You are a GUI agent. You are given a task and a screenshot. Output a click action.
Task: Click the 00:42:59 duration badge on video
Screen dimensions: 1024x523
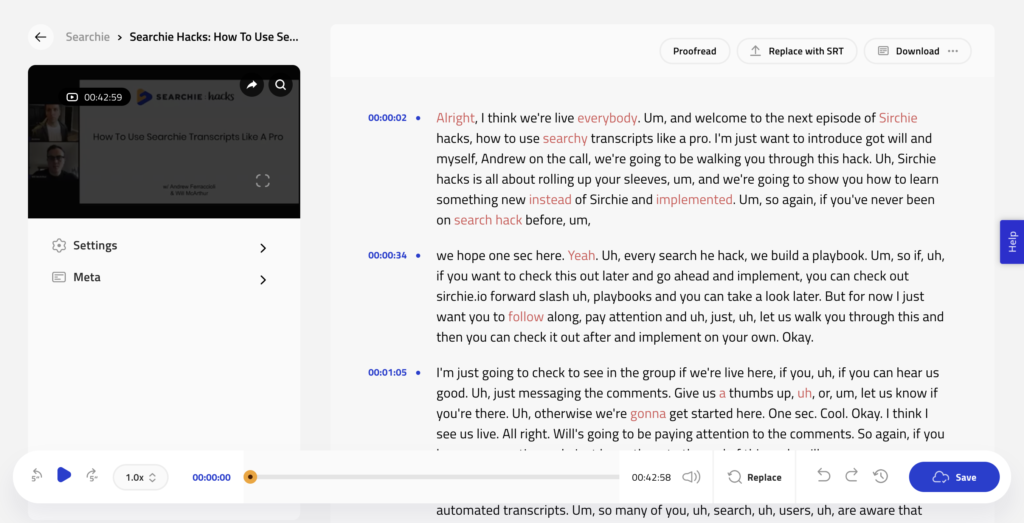pos(96,97)
